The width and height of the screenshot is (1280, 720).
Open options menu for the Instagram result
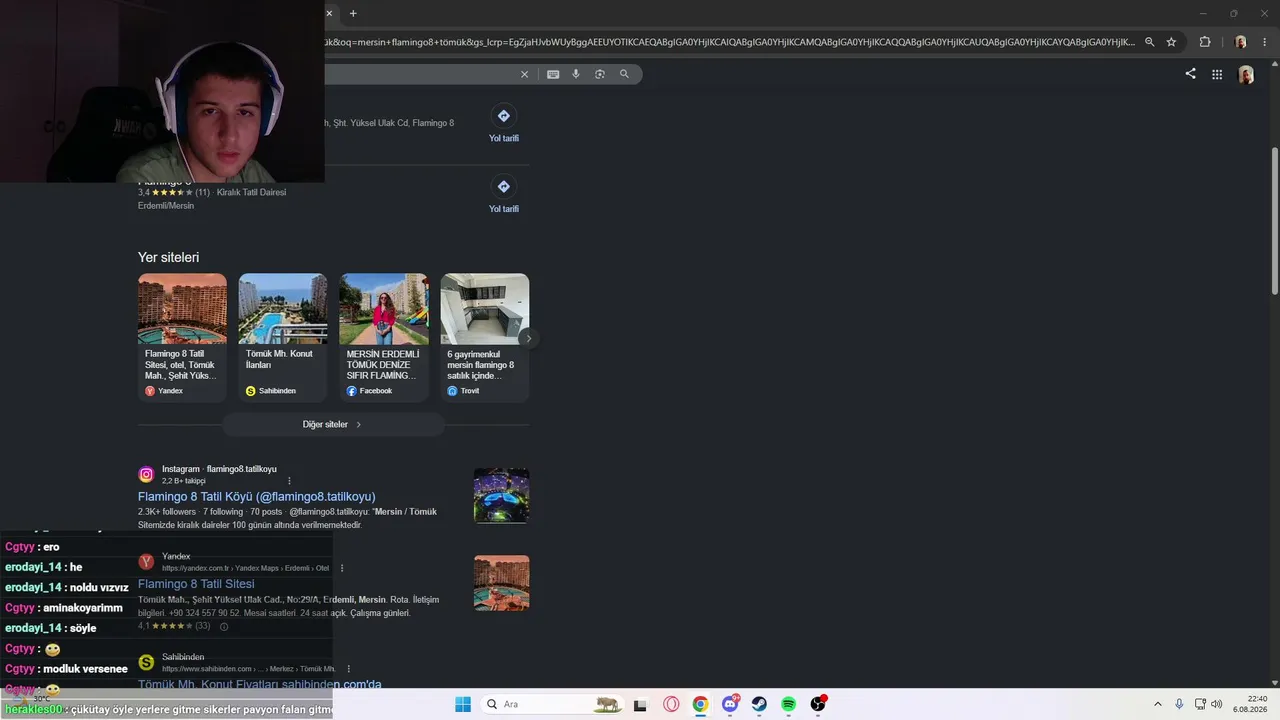coord(290,481)
